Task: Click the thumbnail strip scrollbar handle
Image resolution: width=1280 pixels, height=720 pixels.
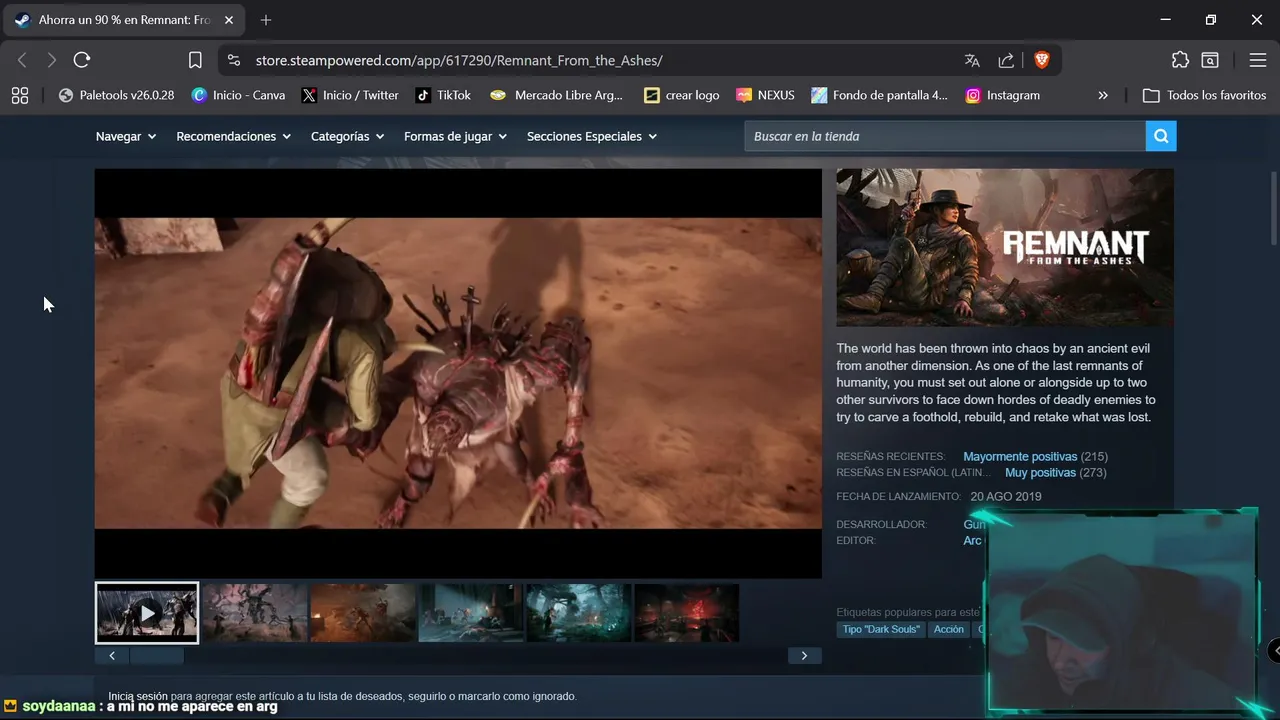Action: (157, 656)
